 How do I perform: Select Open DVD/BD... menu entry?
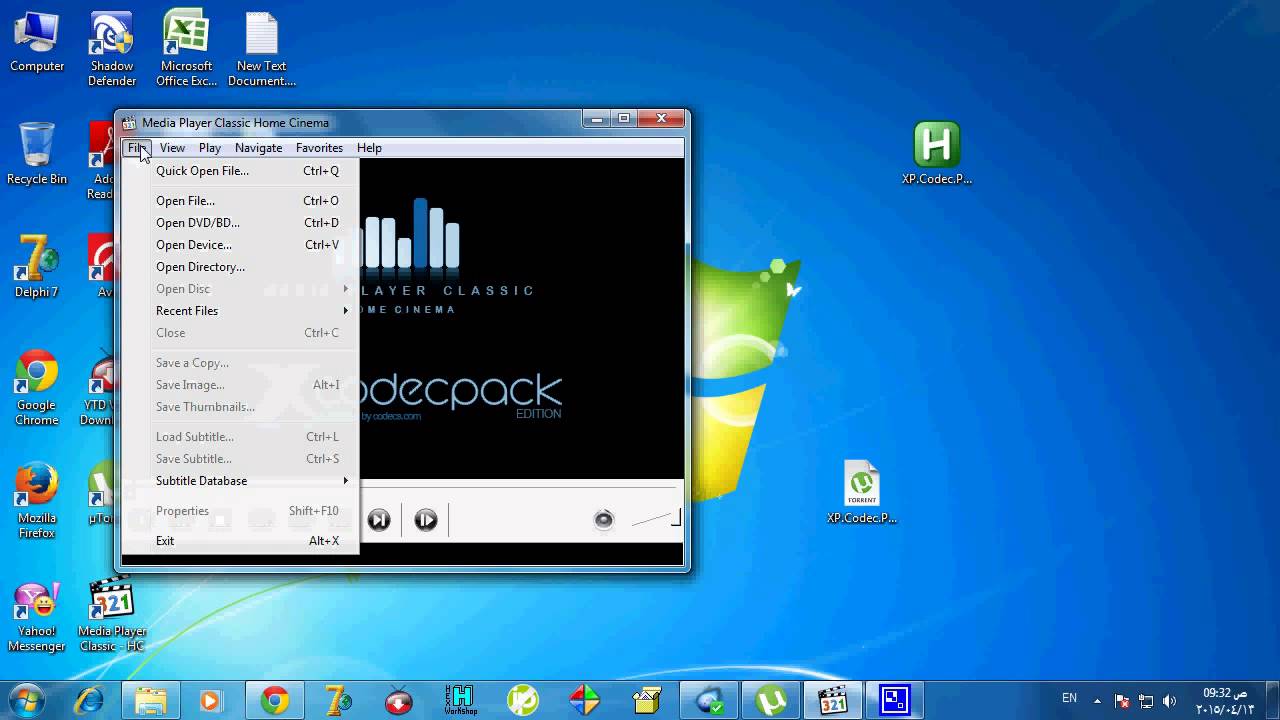[240, 223]
